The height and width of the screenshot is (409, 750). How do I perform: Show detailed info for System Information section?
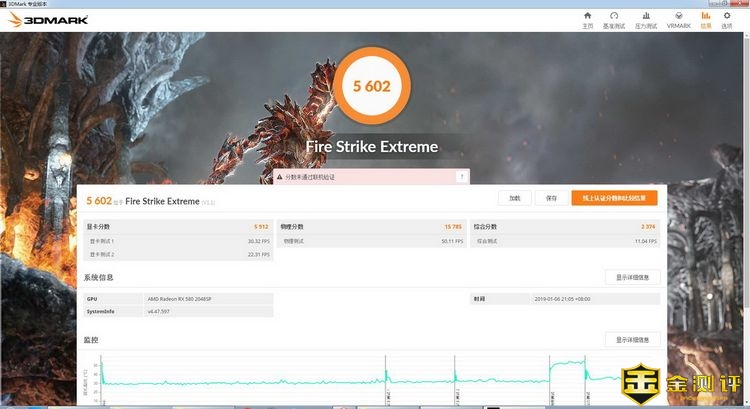tap(632, 277)
